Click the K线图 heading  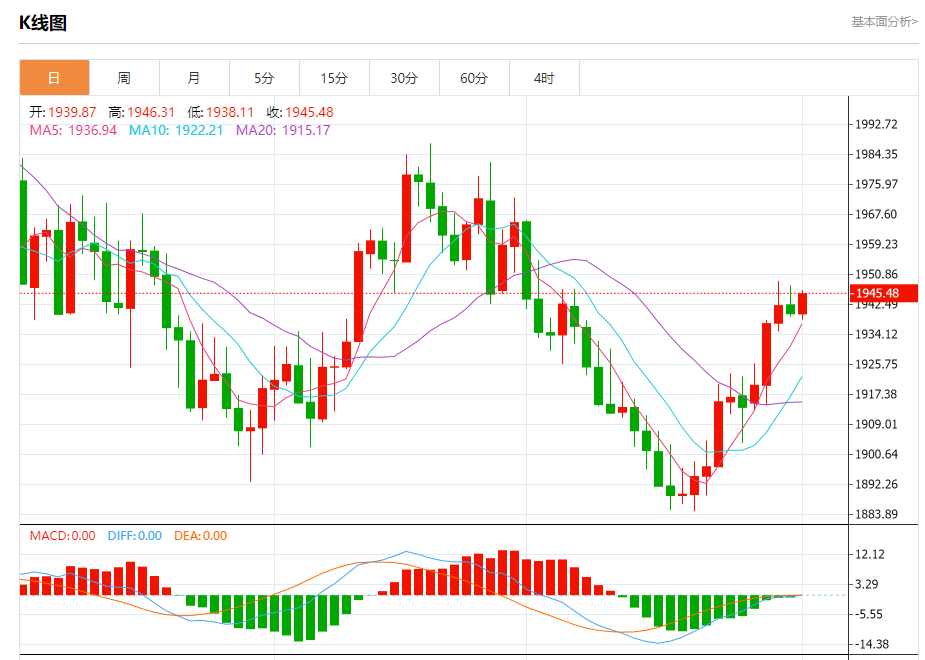(x=42, y=23)
